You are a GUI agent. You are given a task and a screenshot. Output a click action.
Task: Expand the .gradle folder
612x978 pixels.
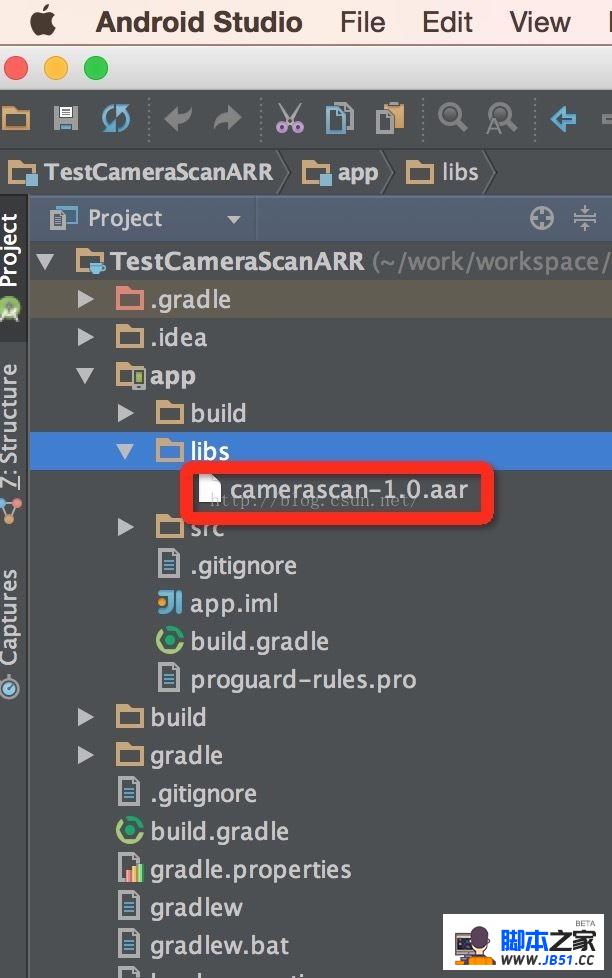pyautogui.click(x=85, y=299)
